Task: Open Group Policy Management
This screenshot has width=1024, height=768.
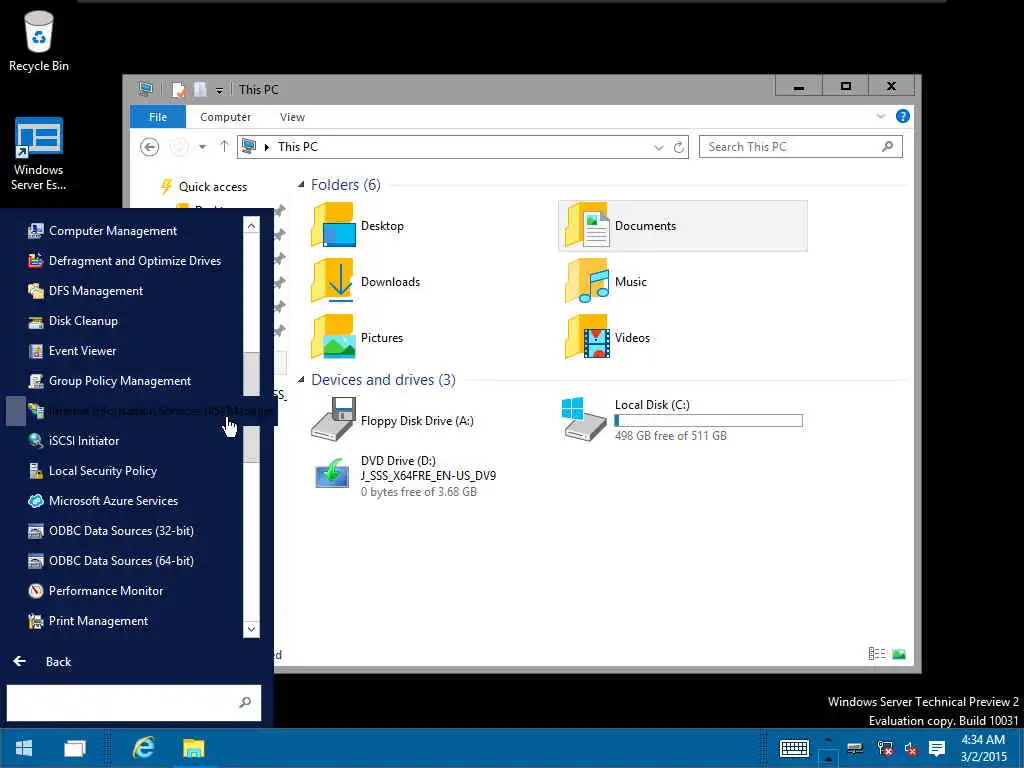Action: point(124,381)
